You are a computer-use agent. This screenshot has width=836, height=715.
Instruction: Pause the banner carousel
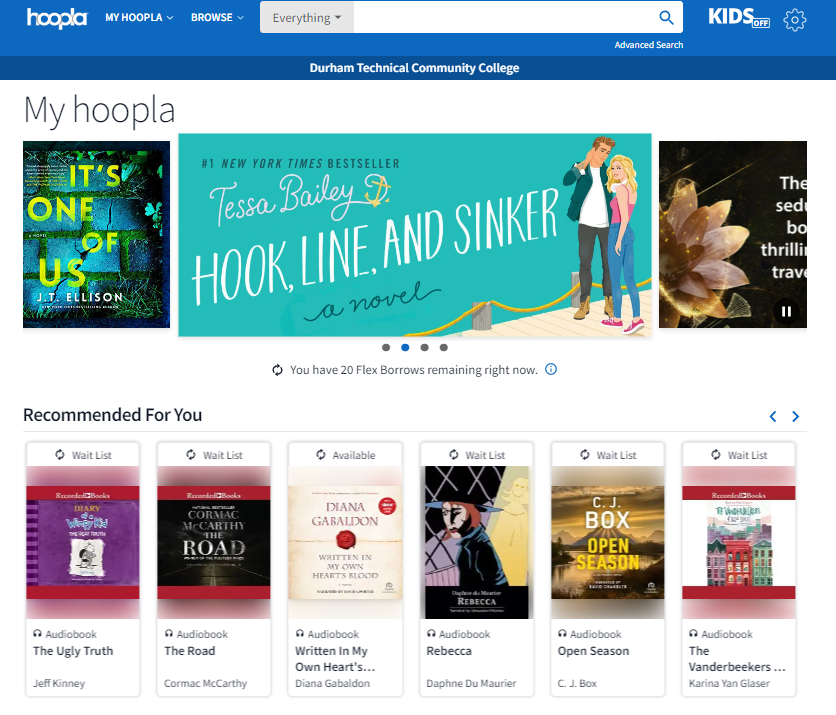click(786, 311)
